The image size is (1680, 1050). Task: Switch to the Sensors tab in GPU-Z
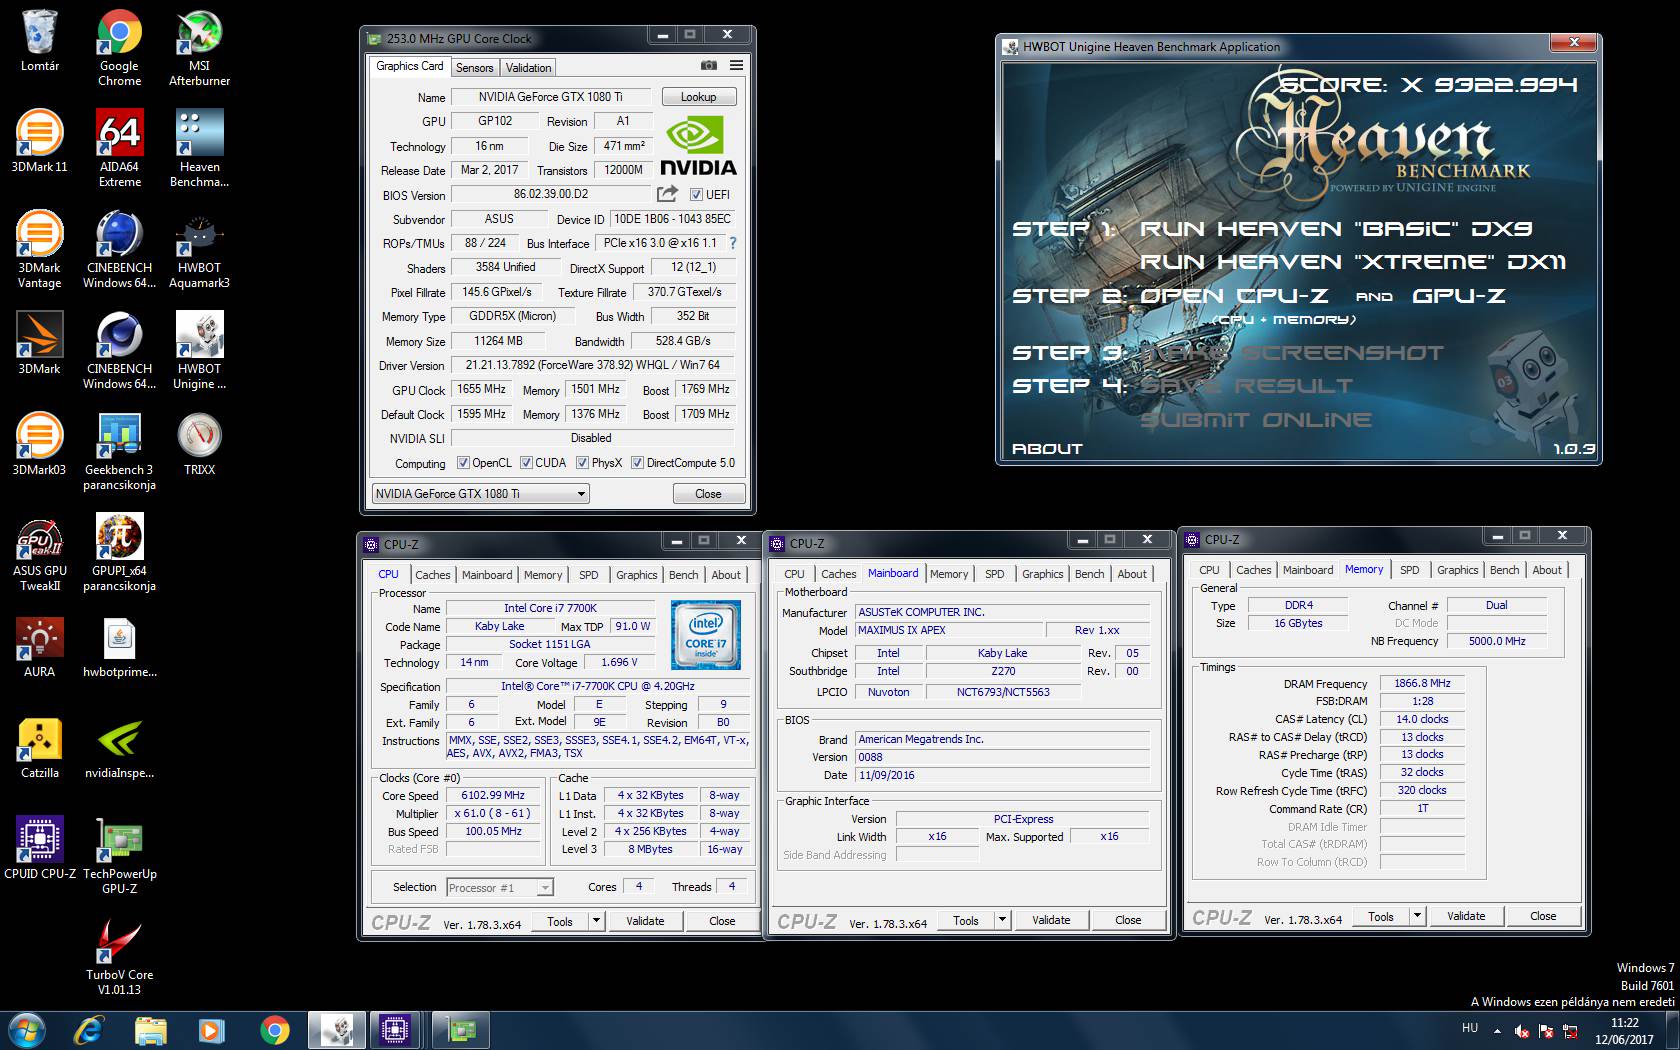(x=474, y=68)
